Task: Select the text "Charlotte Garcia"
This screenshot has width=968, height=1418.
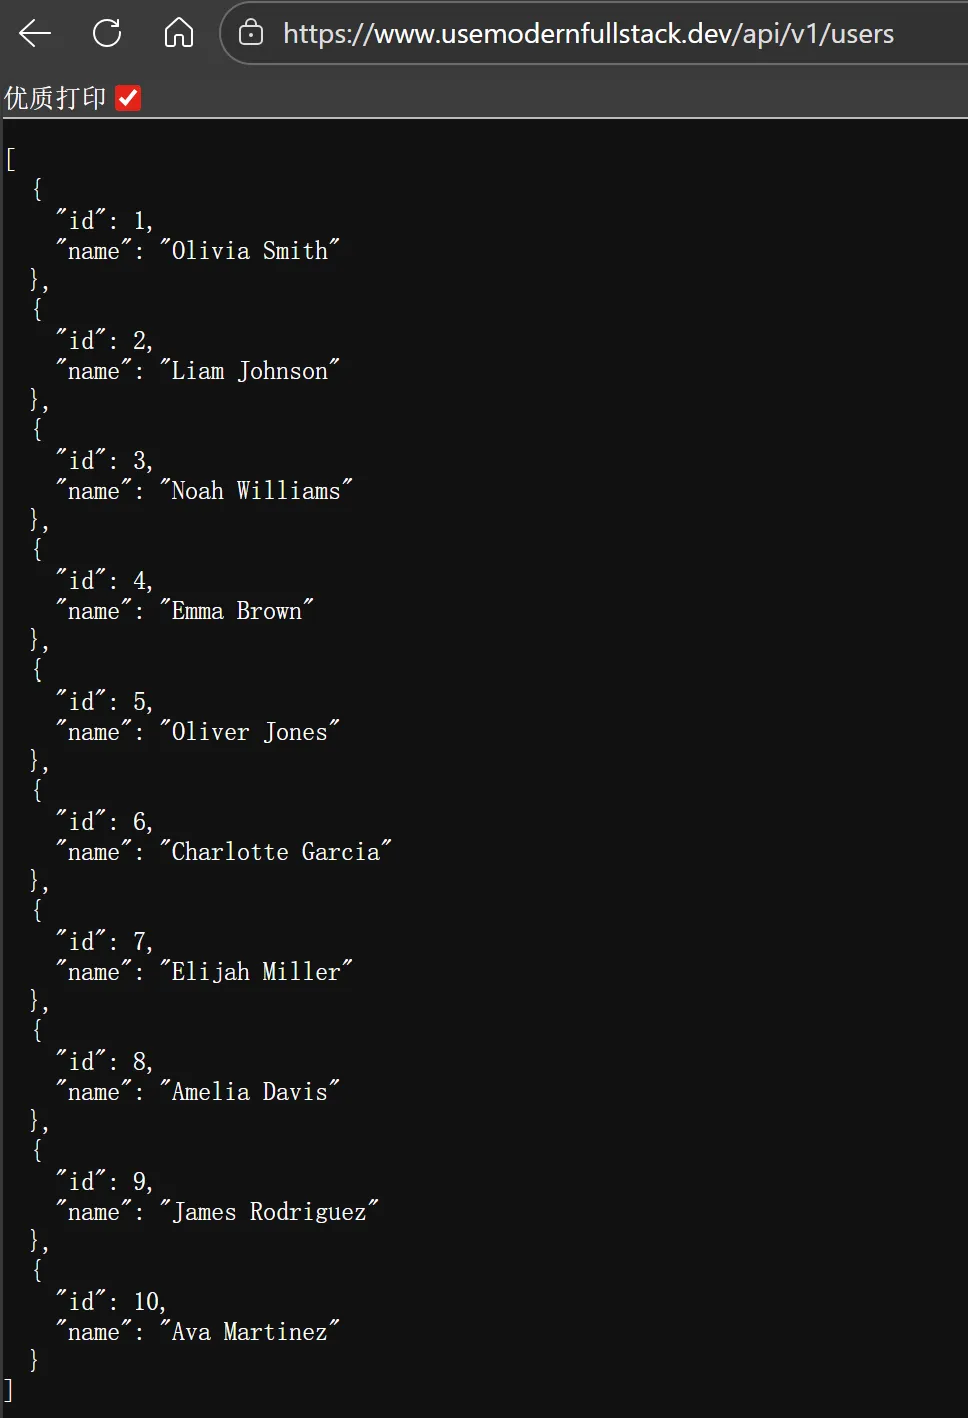Action: pos(276,851)
